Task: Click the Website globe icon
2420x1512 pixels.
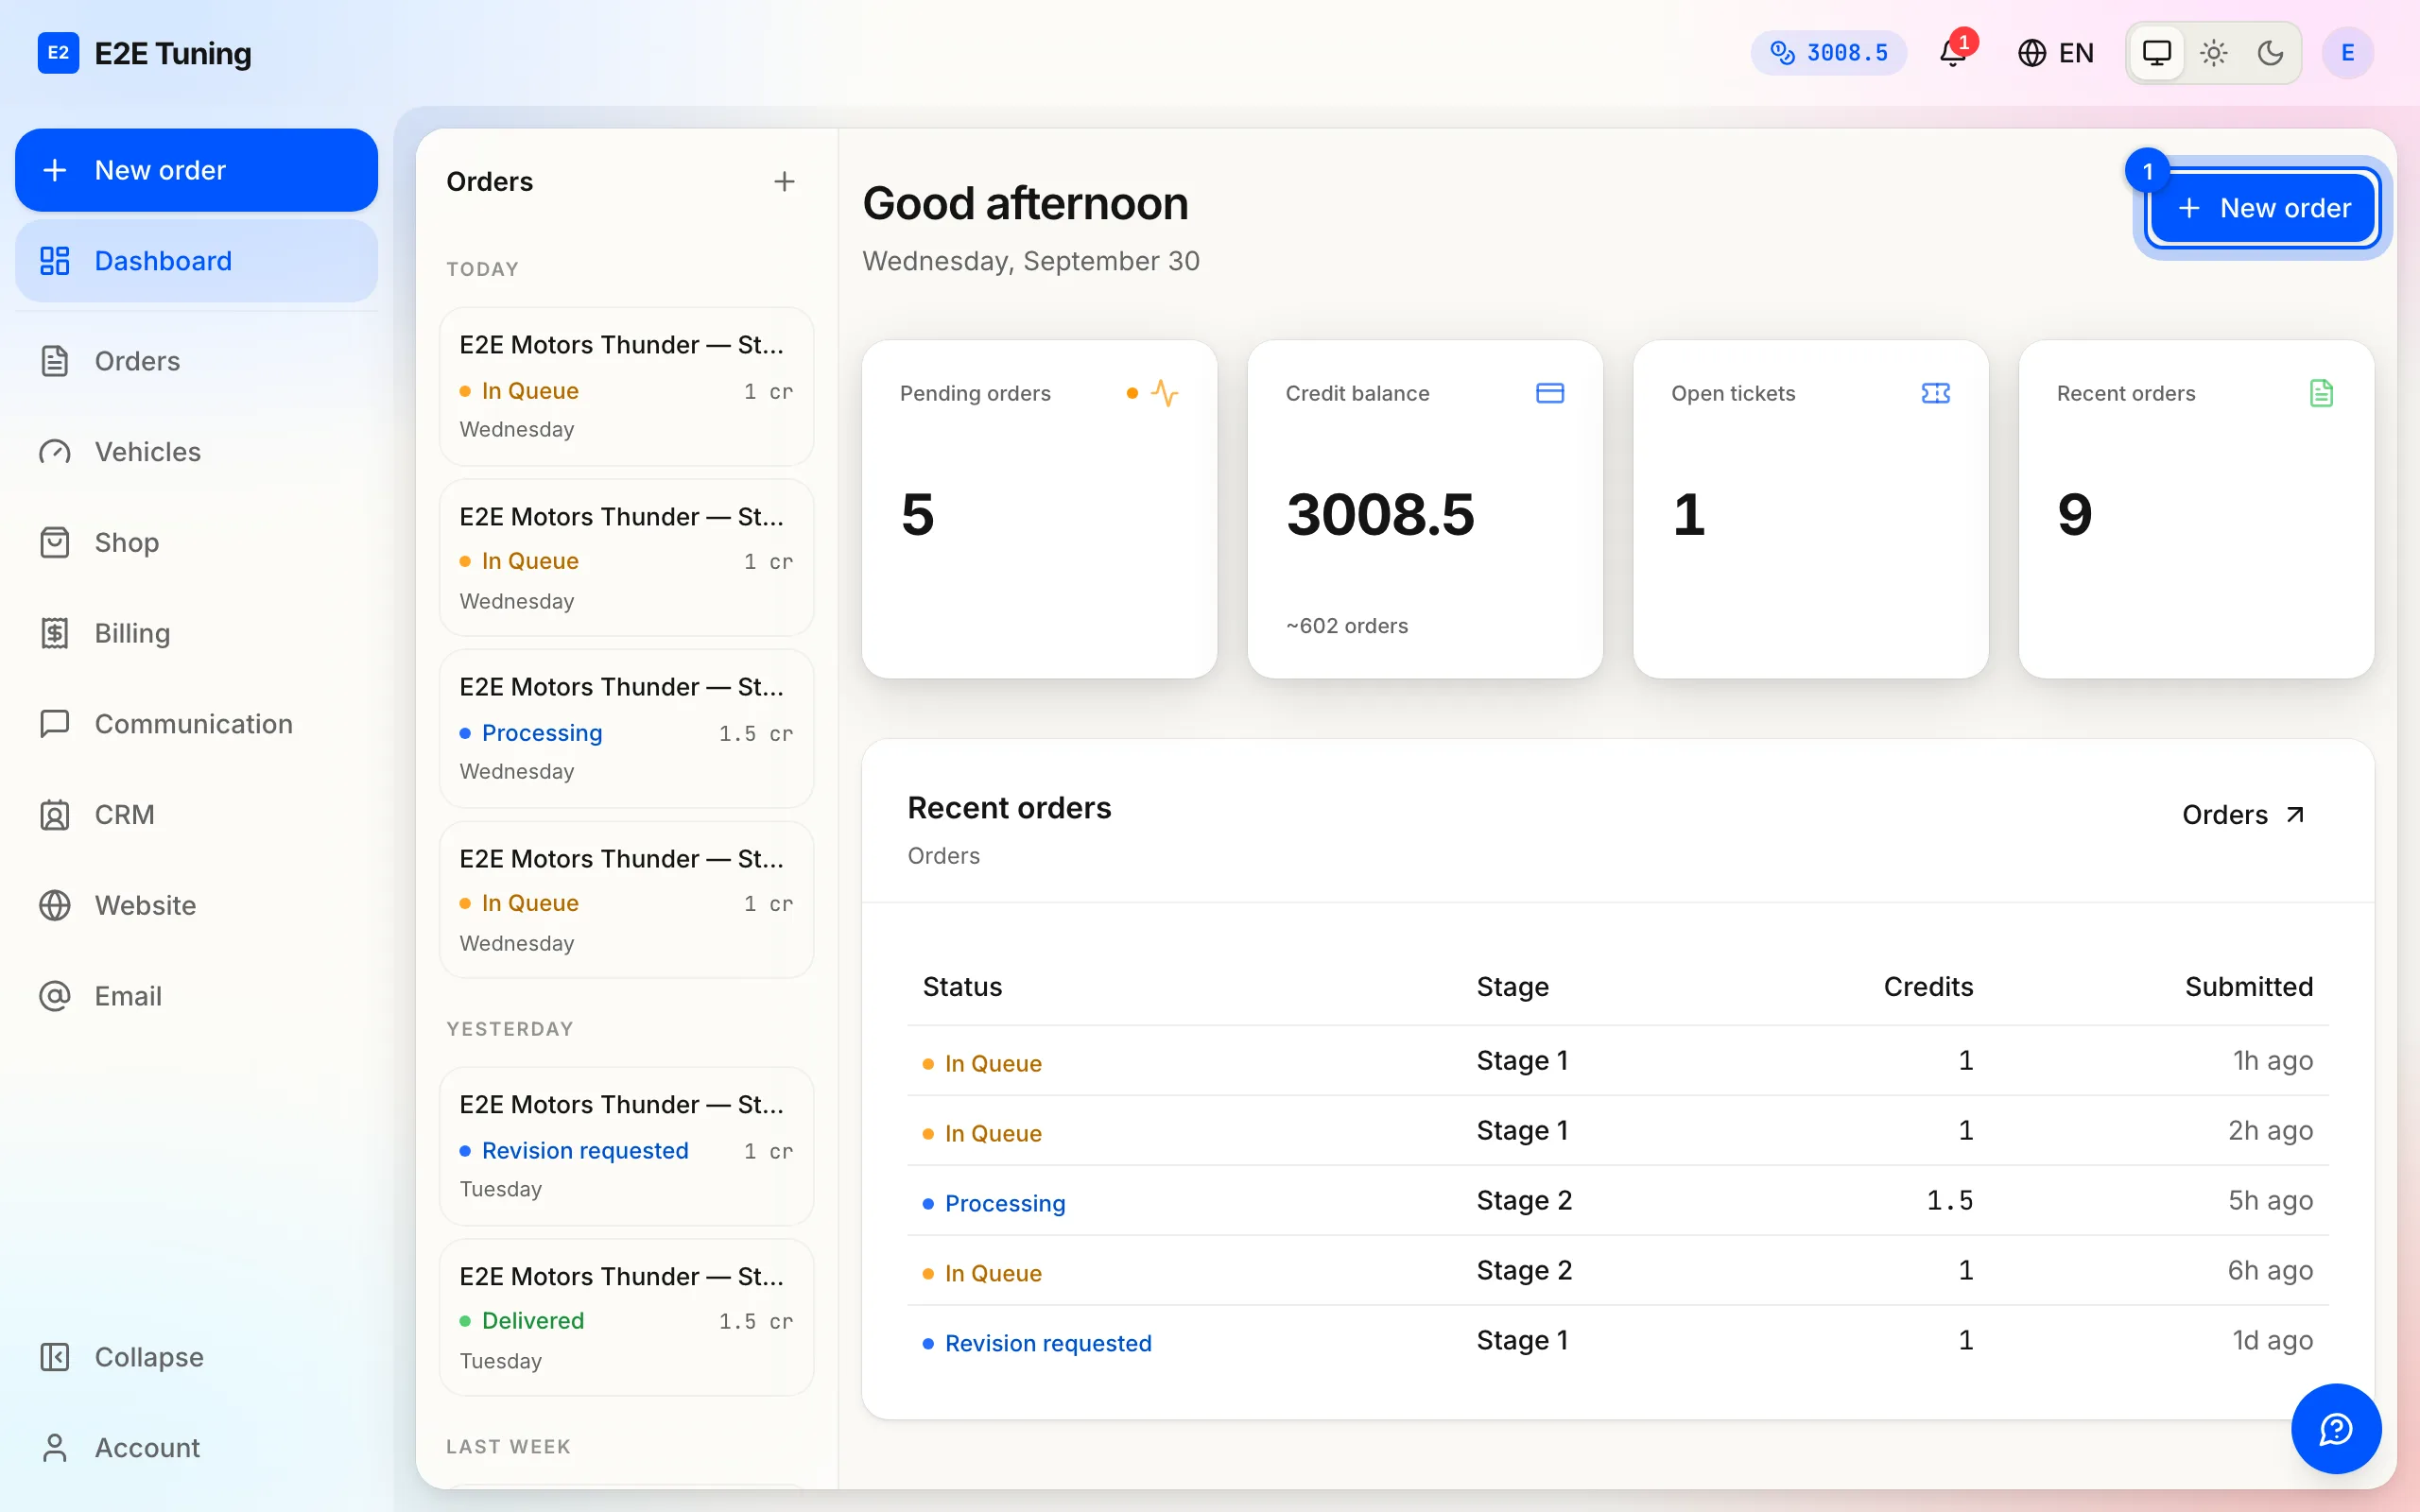Action: point(54,905)
